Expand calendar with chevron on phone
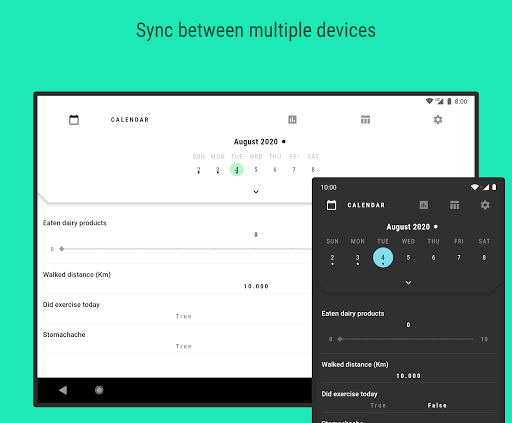Viewport: 512px width, 423px height. coord(408,282)
